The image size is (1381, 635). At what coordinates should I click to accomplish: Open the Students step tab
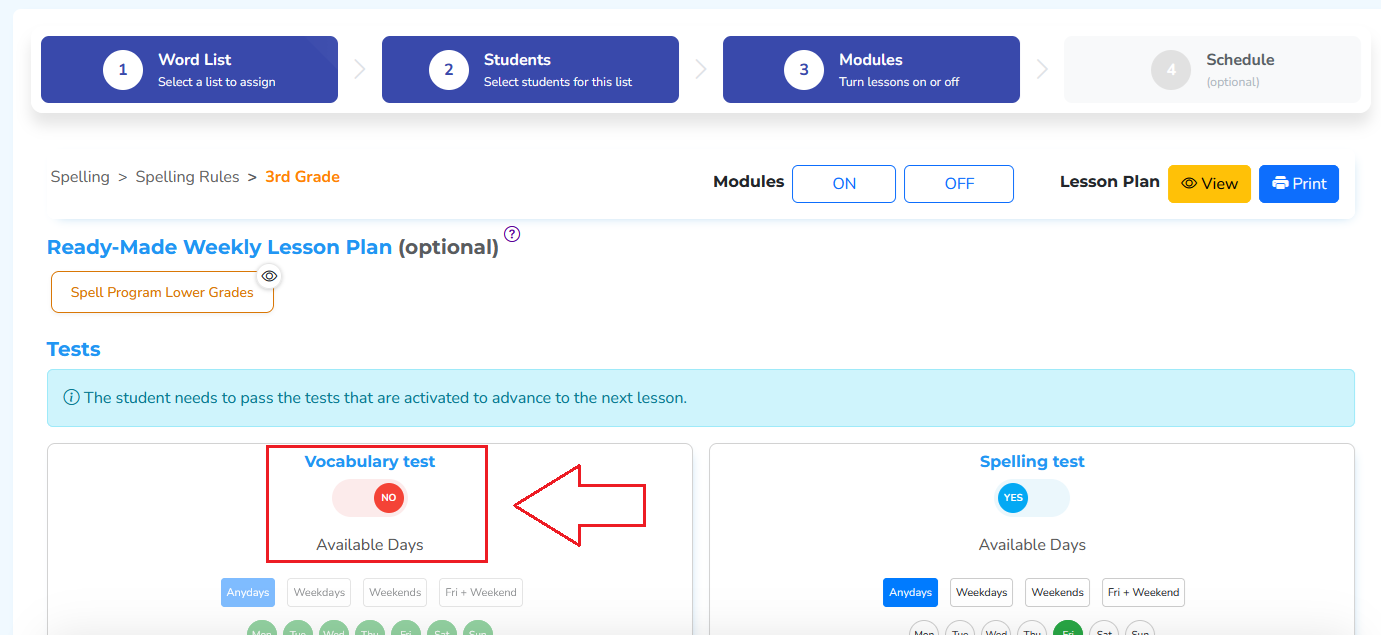pos(530,70)
